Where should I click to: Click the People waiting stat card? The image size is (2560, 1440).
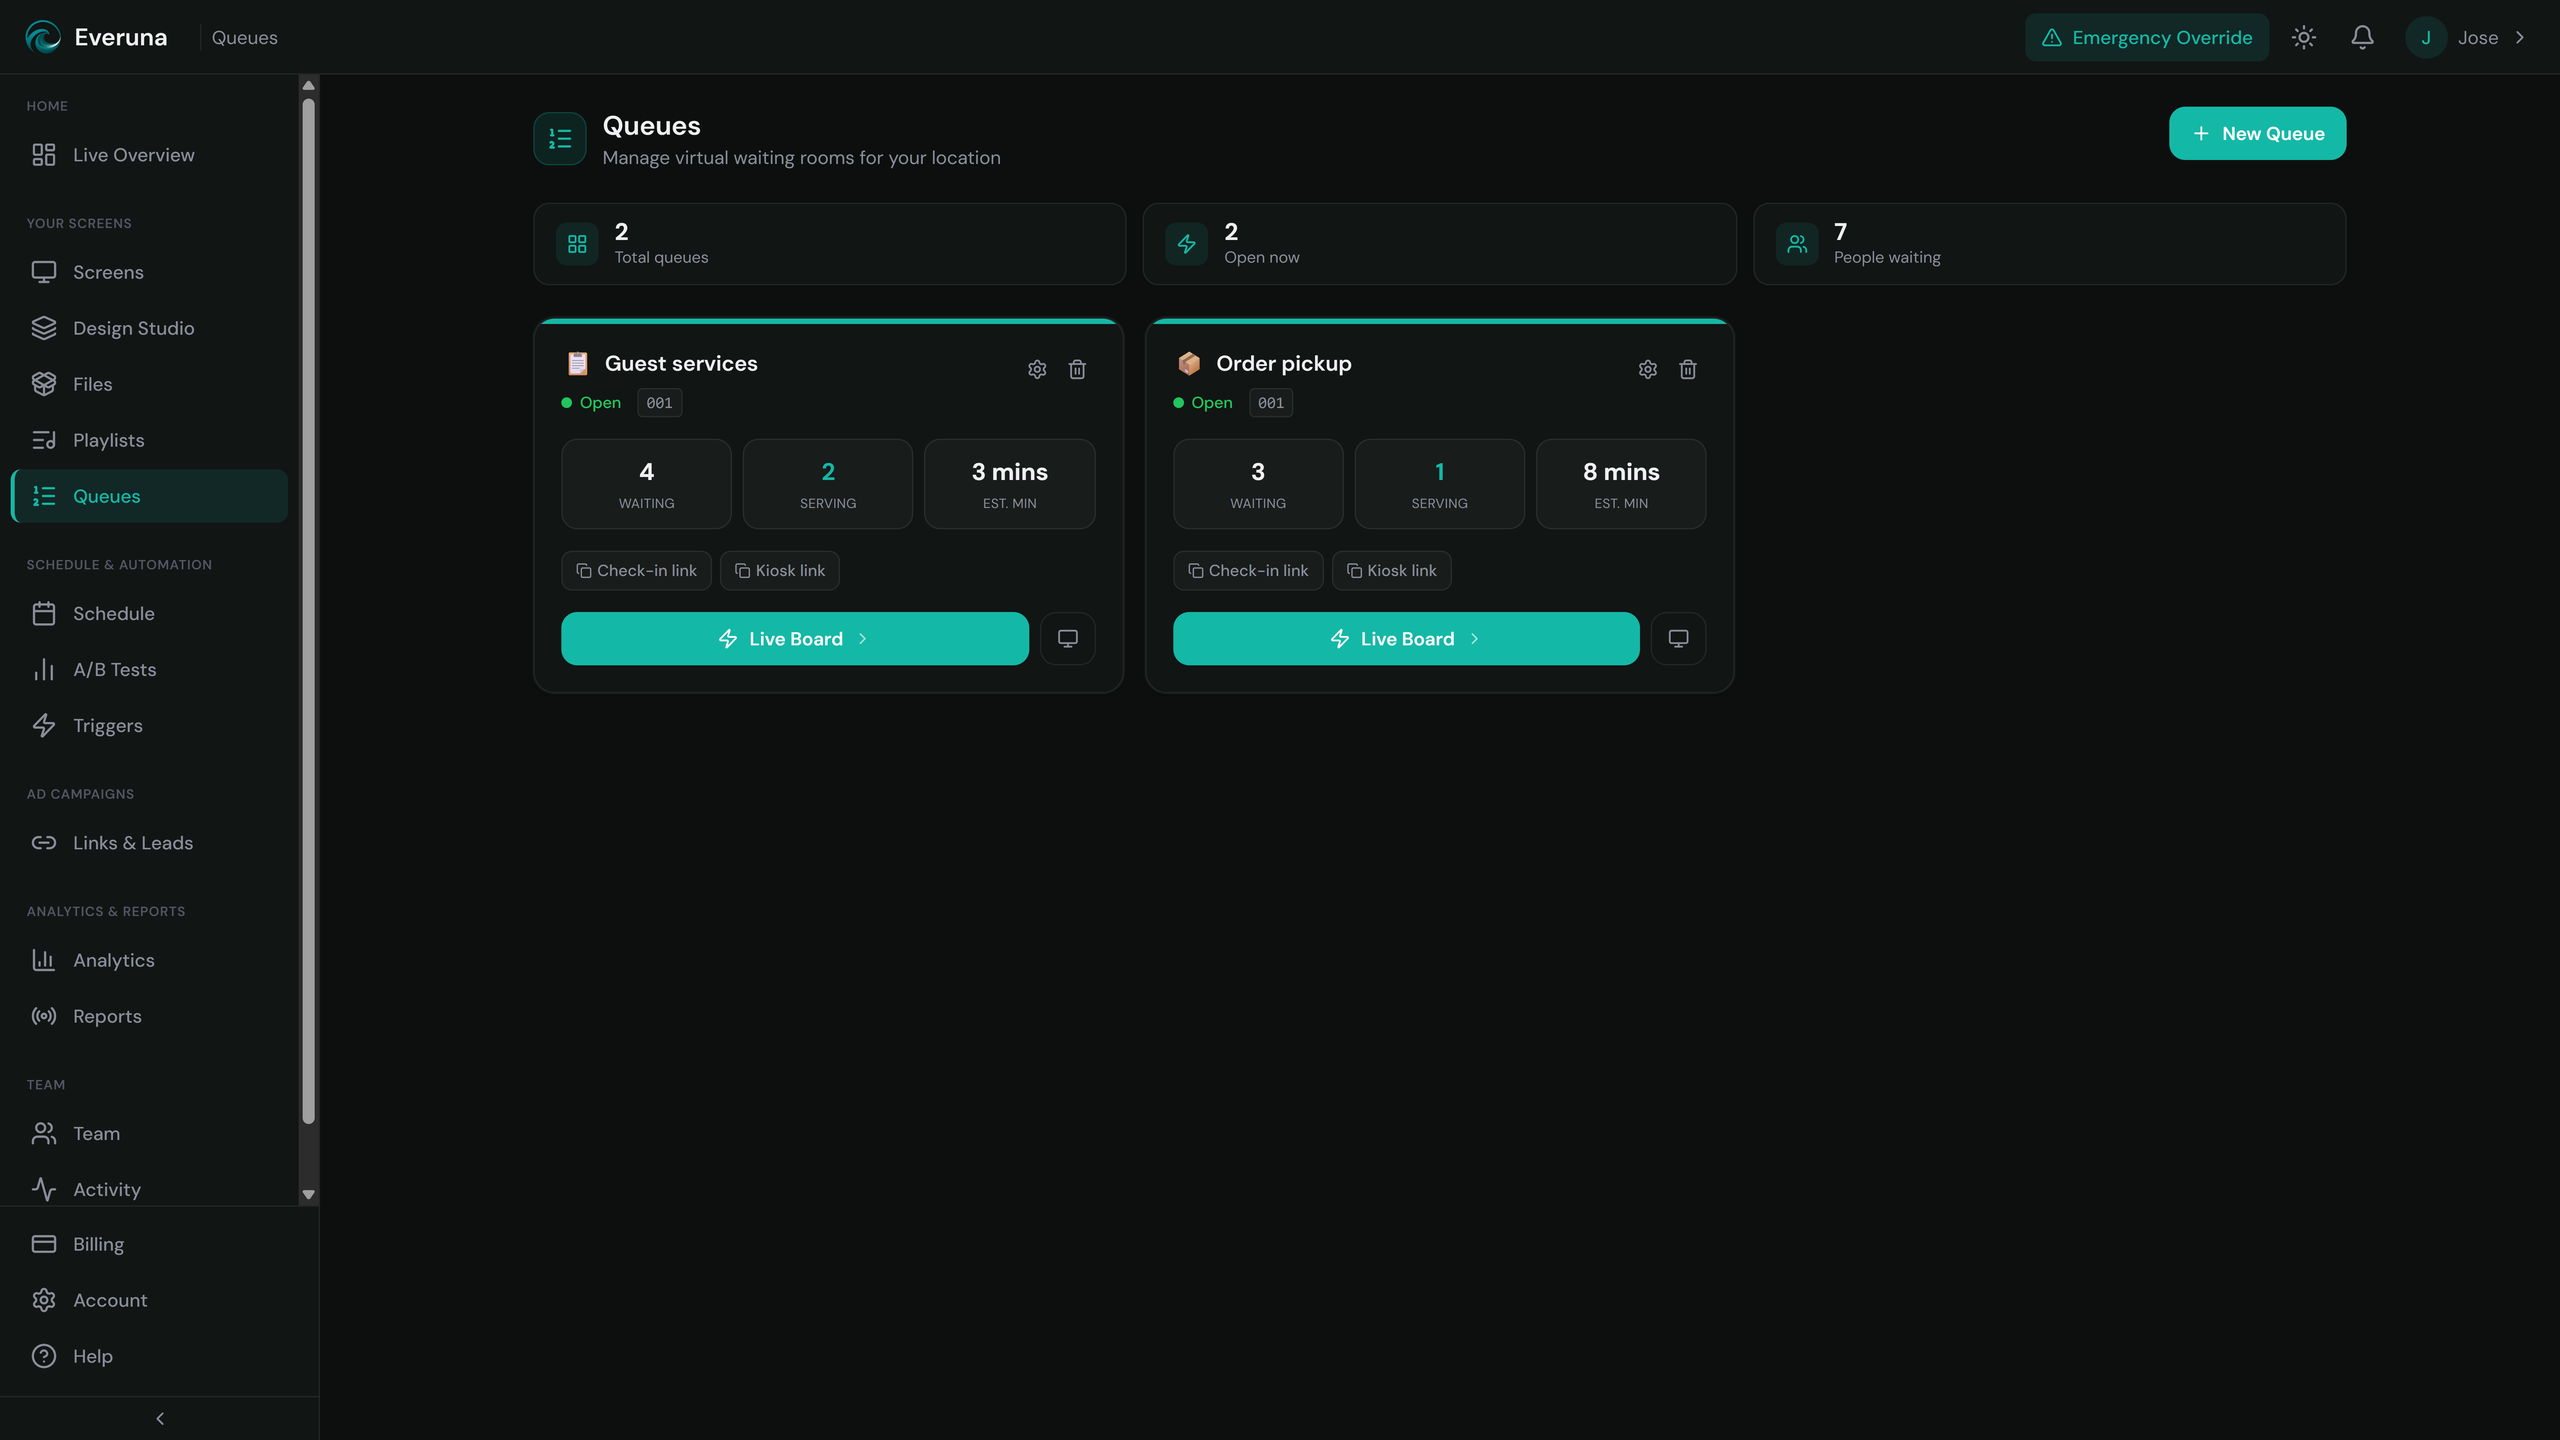click(2049, 244)
